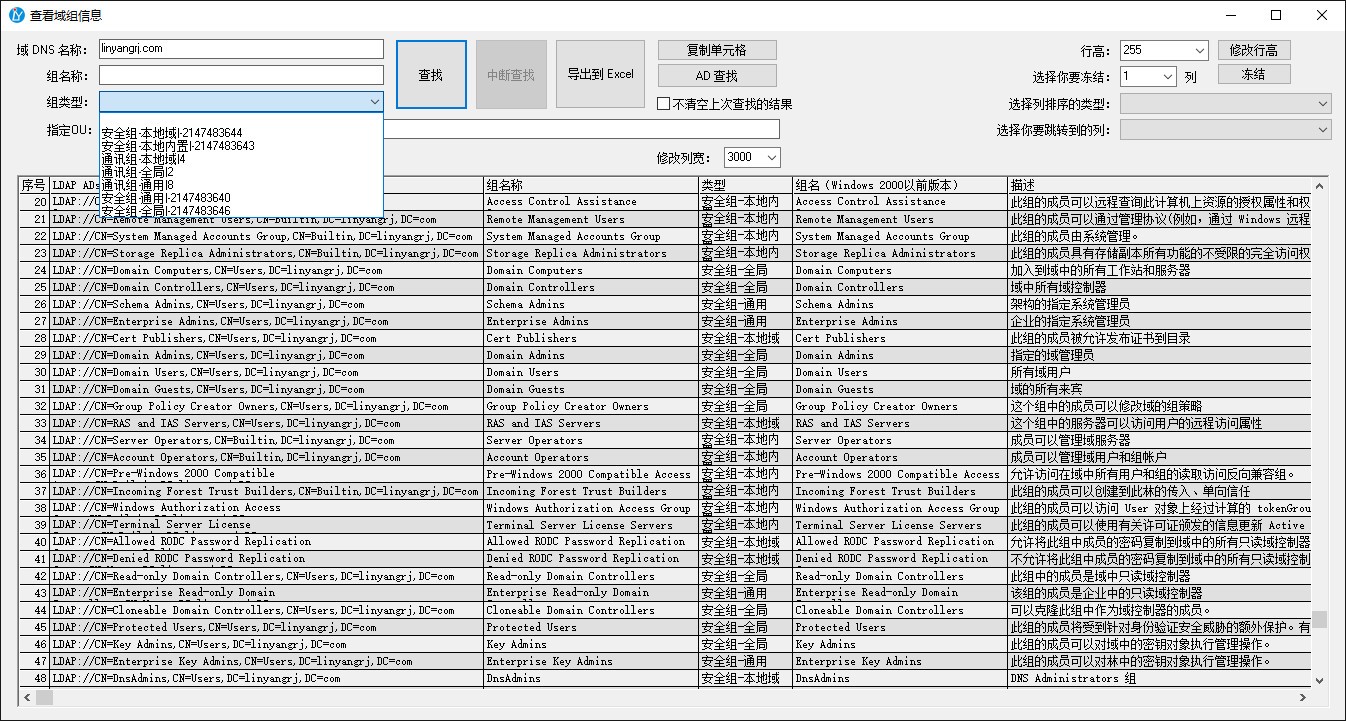Minimize the 查看域组信息 window
Image resolution: width=1346 pixels, height=721 pixels.
pos(1230,15)
